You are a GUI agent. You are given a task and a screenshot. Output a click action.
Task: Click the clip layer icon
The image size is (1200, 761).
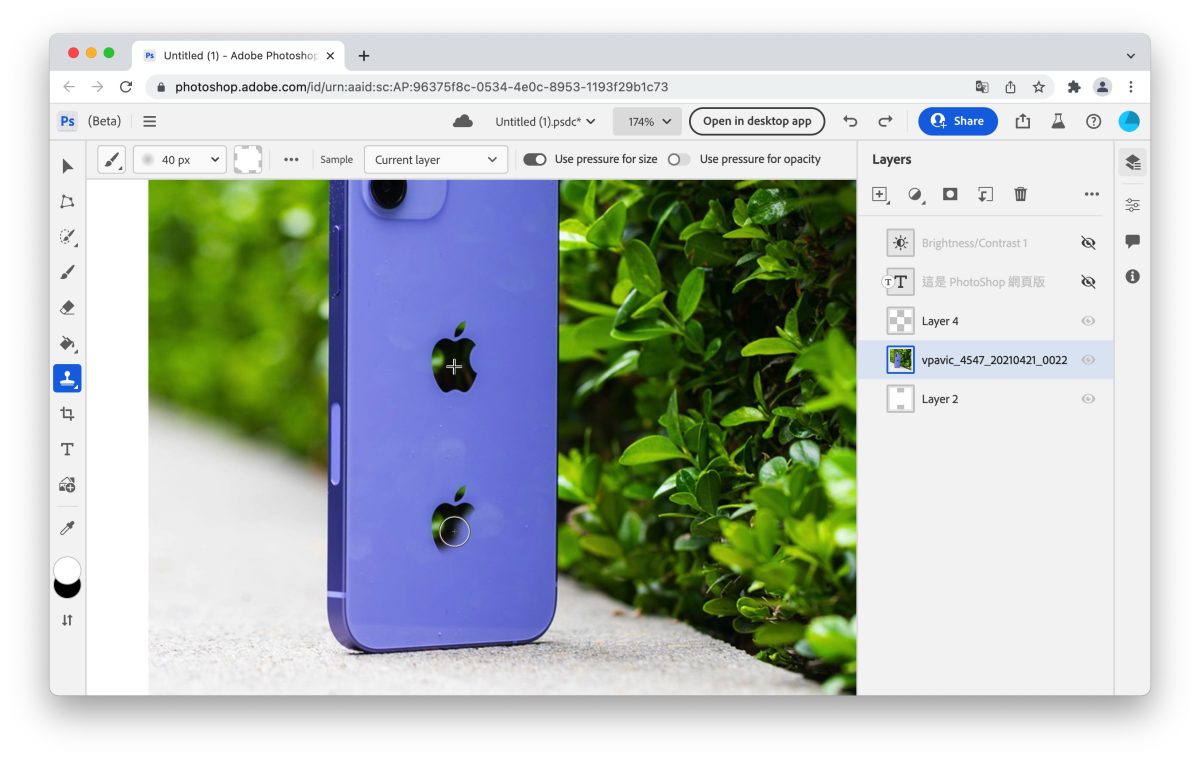[x=985, y=194]
